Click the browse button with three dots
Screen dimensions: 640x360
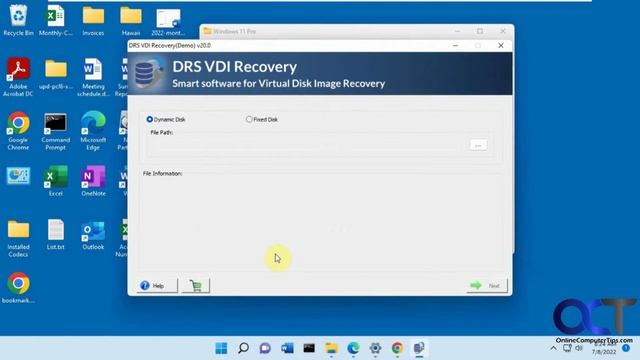pyautogui.click(x=478, y=145)
